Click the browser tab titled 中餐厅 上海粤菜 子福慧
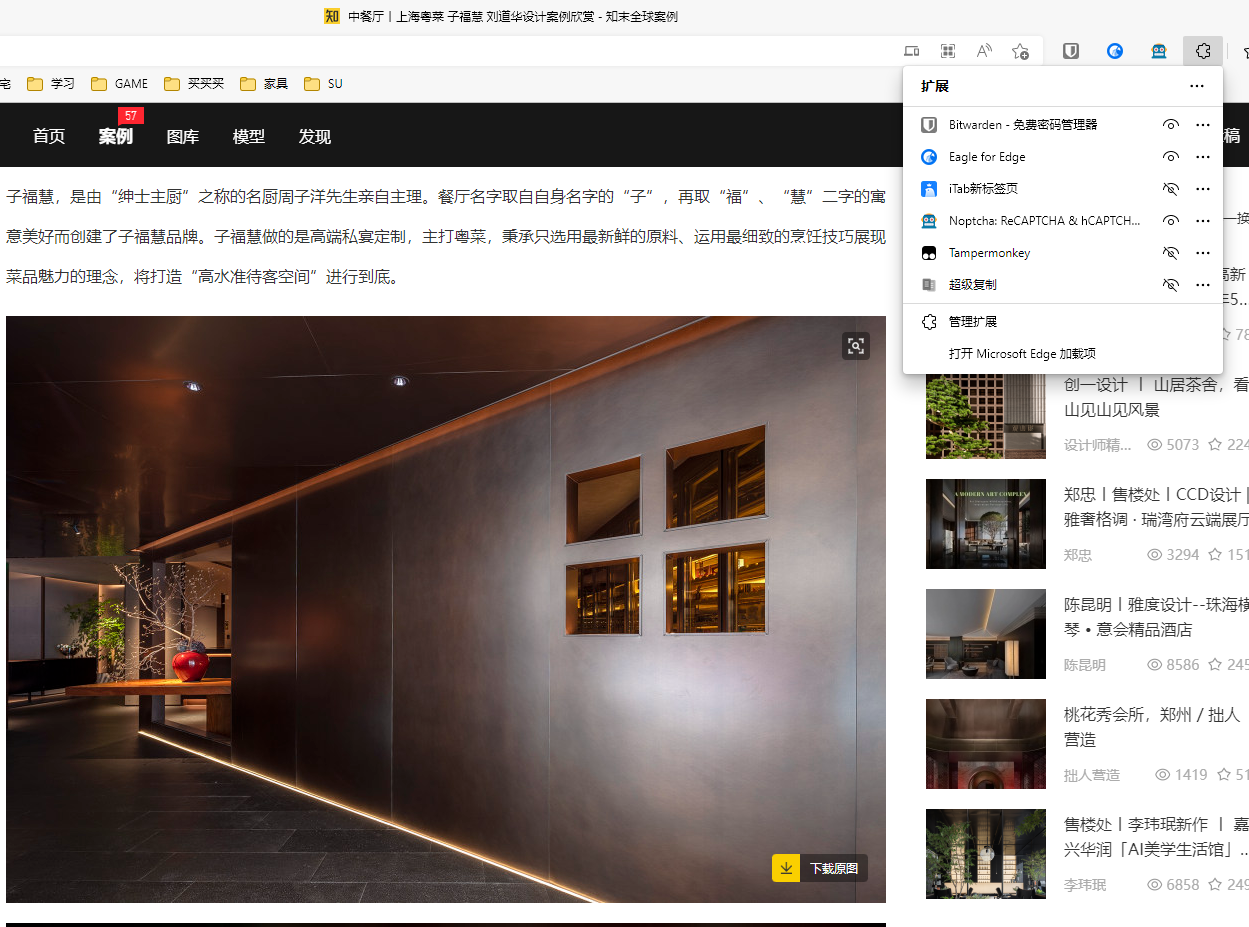The image size is (1249, 927). click(501, 16)
